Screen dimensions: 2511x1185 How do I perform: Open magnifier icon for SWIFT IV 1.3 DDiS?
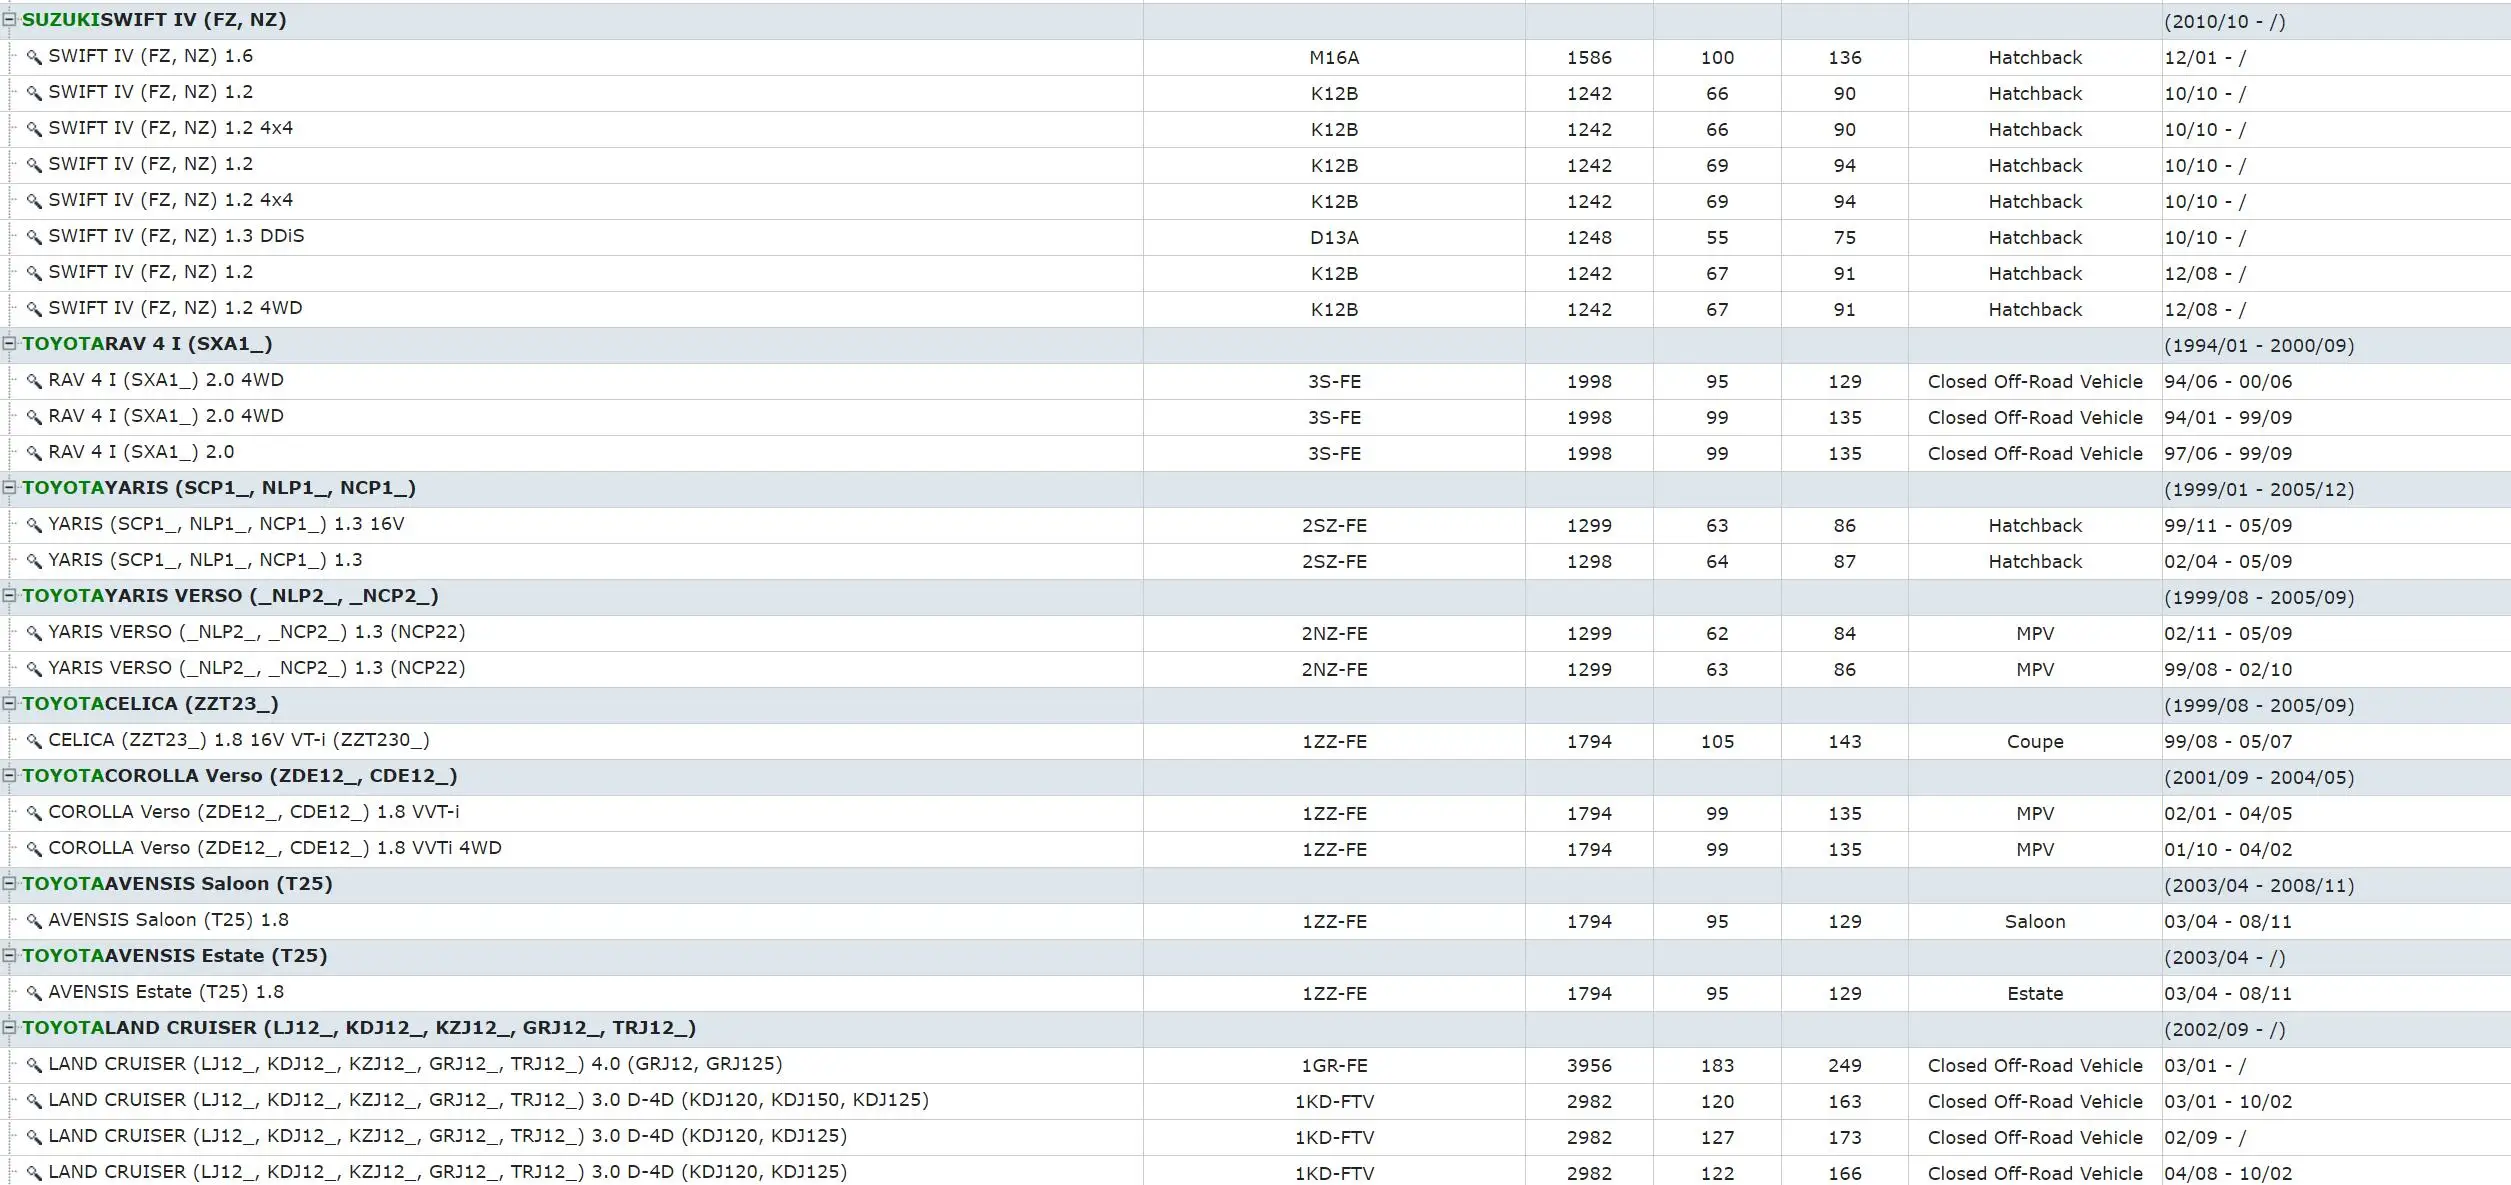tap(34, 238)
